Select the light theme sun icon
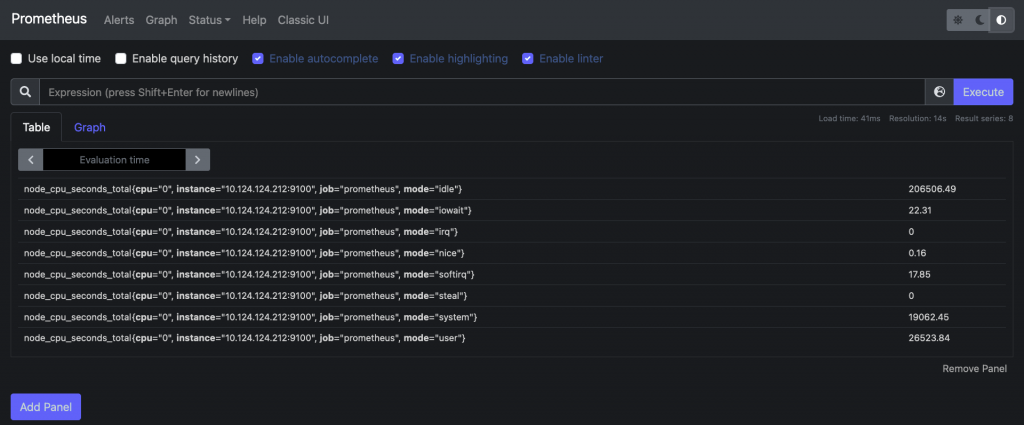The height and width of the screenshot is (425, 1024). coord(958,20)
